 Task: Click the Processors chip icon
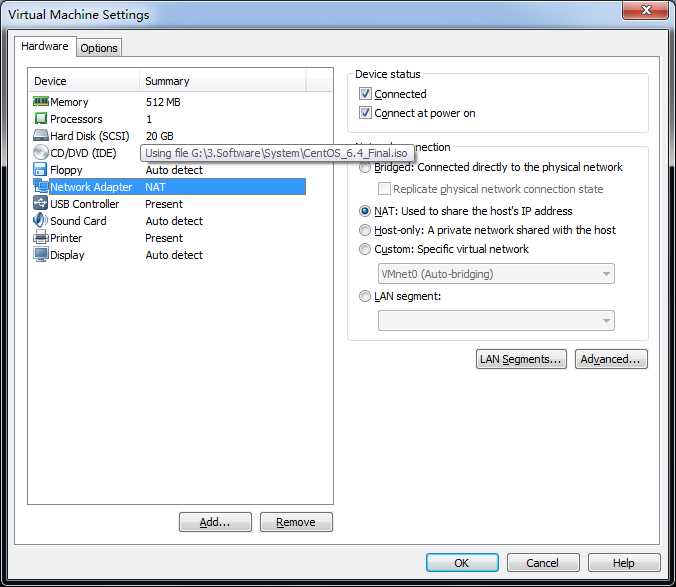[x=41, y=119]
